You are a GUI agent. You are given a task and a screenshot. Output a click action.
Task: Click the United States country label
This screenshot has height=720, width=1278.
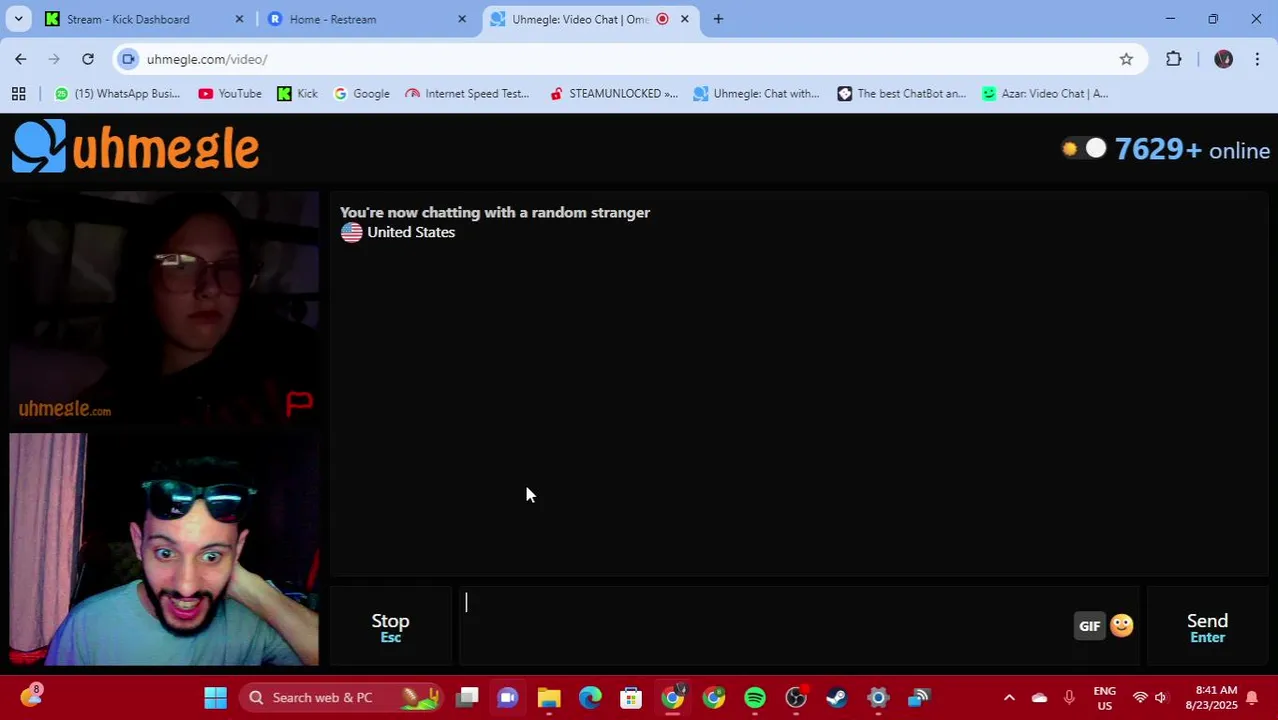411,232
